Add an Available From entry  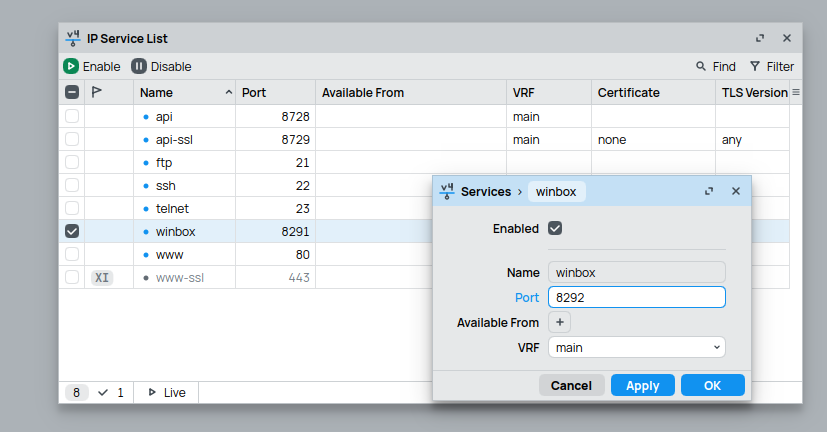click(560, 322)
